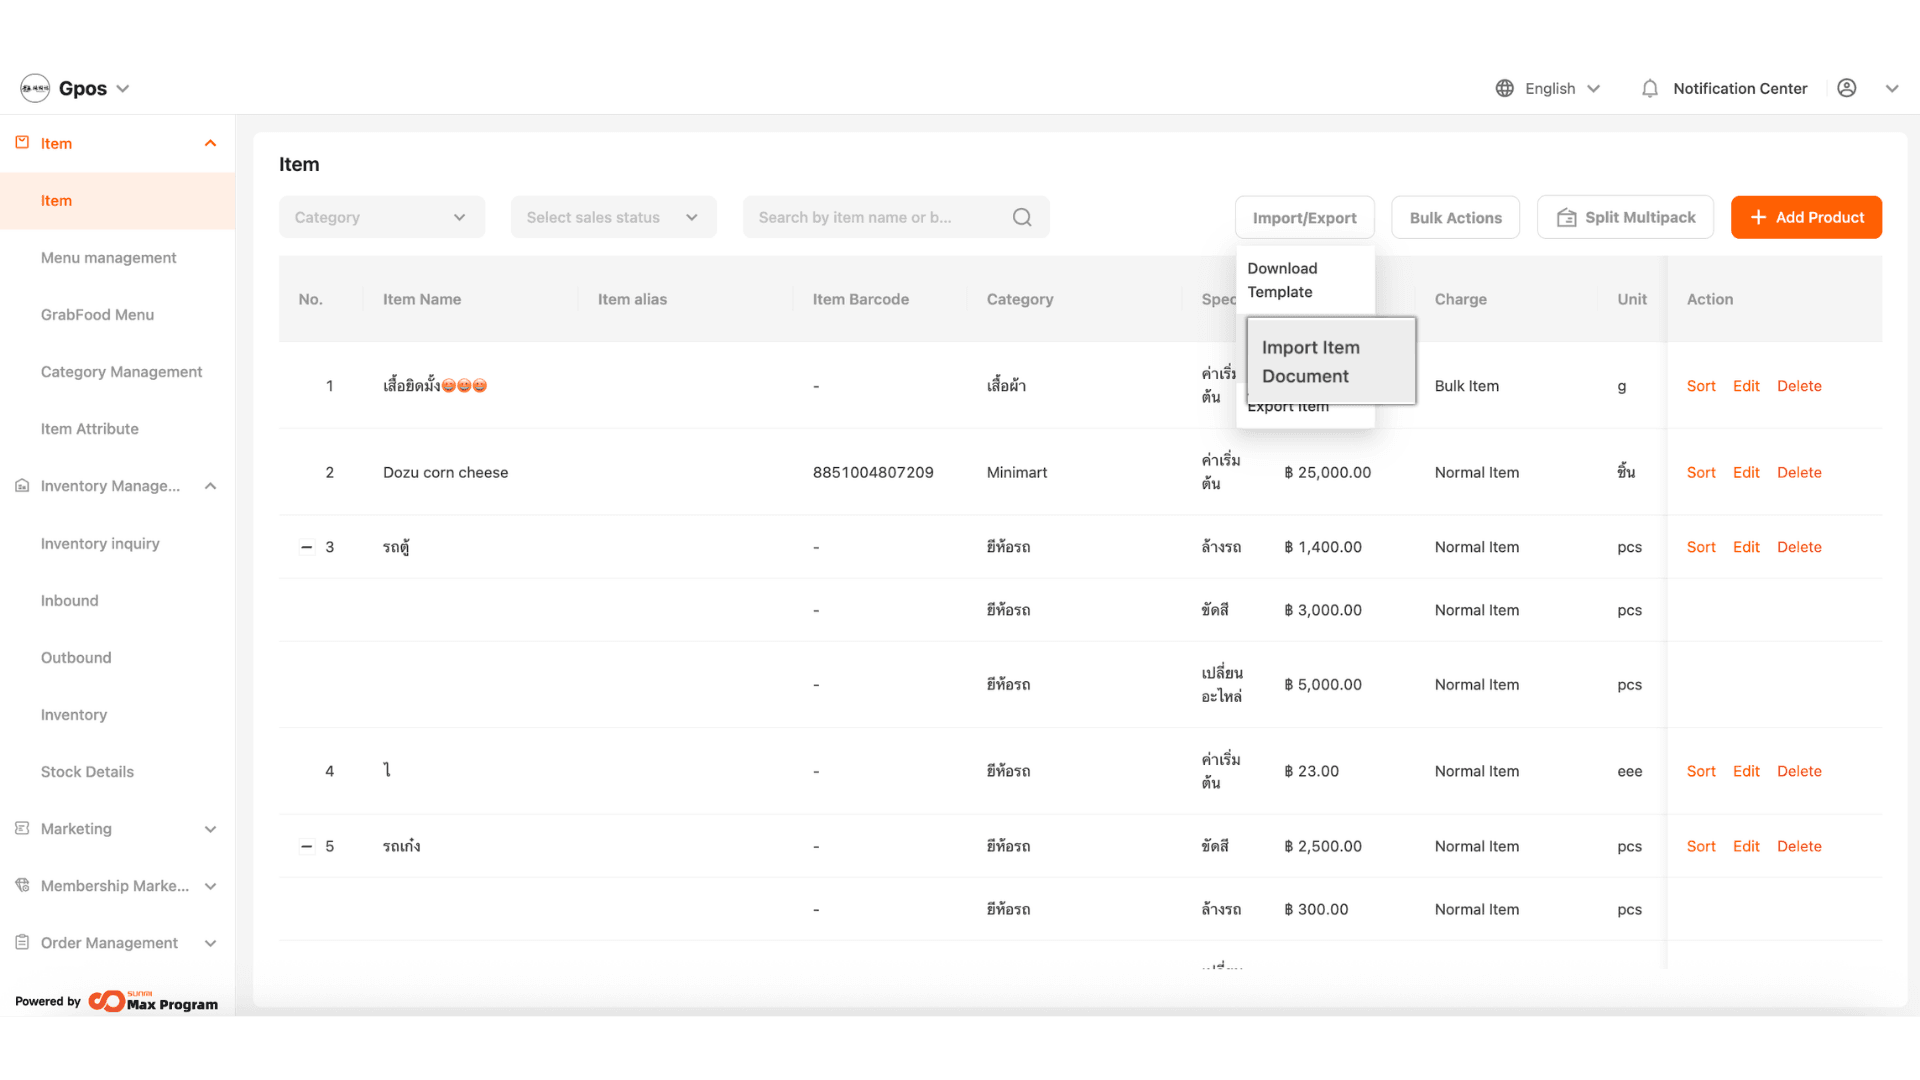This screenshot has height=1080, width=1920.
Task: Click the globe language icon
Action: [x=1504, y=88]
